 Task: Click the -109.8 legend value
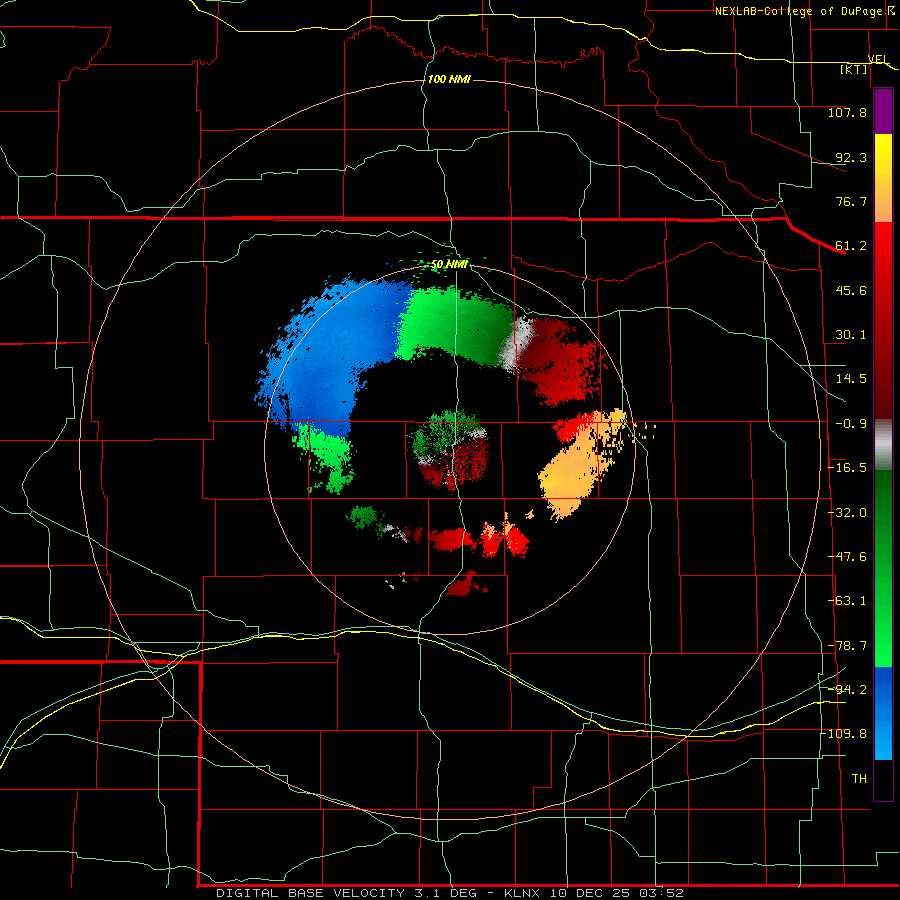pos(844,734)
